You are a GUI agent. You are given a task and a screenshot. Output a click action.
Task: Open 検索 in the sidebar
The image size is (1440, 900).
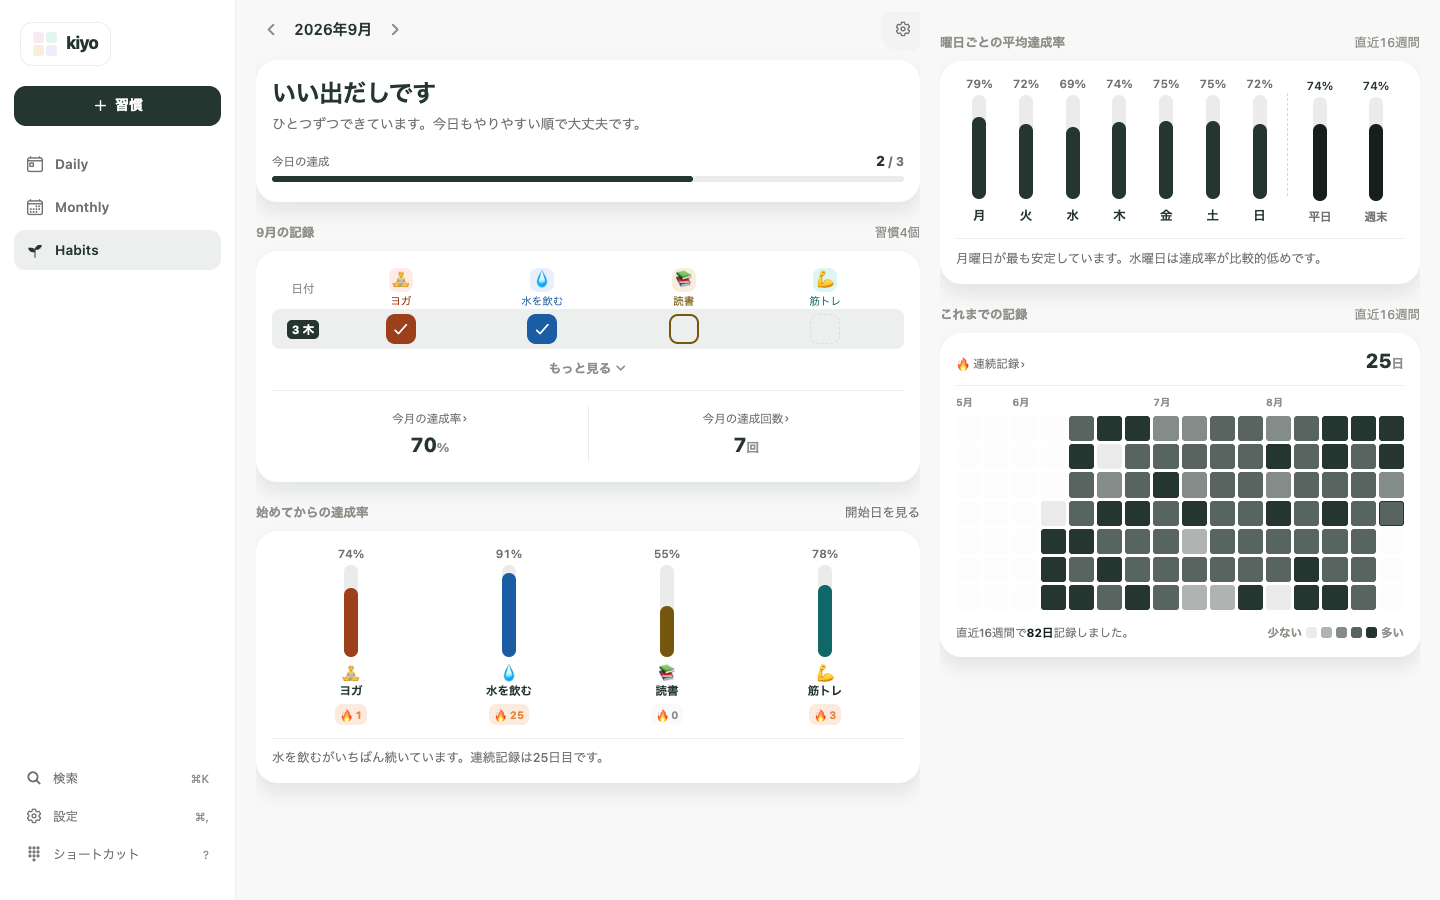117,778
